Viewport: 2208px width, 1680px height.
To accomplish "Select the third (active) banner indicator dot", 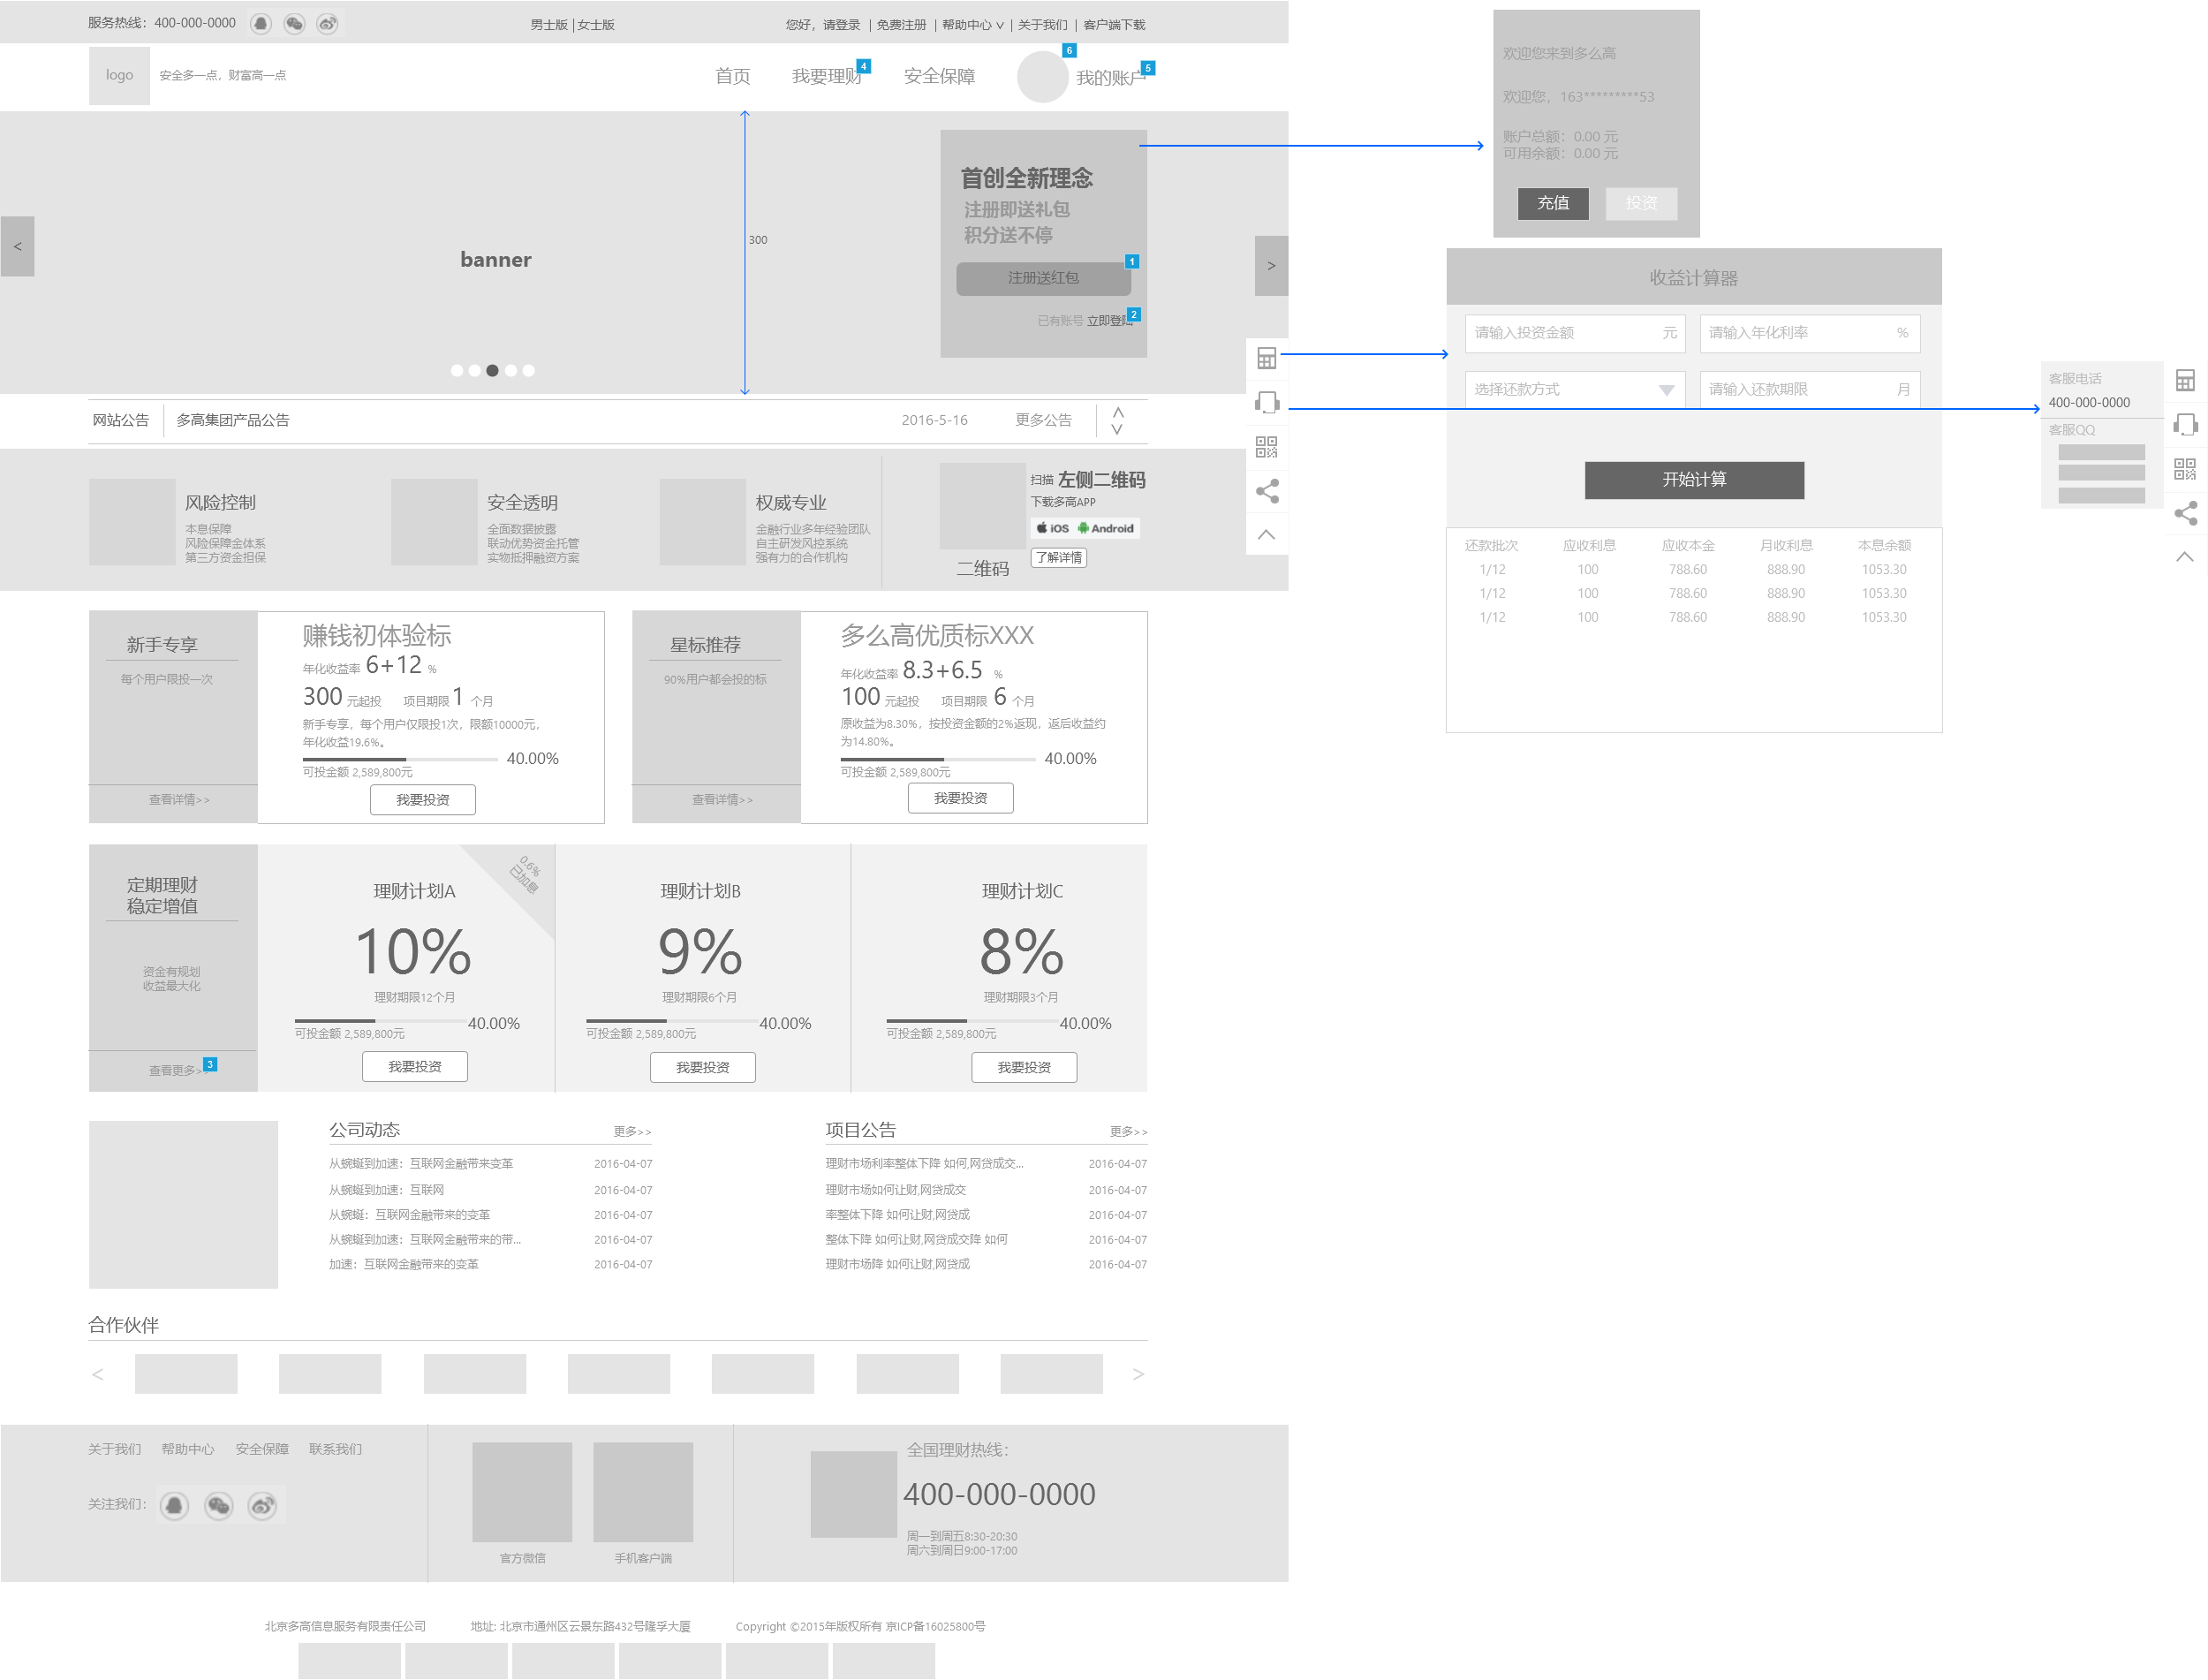I will tap(492, 370).
